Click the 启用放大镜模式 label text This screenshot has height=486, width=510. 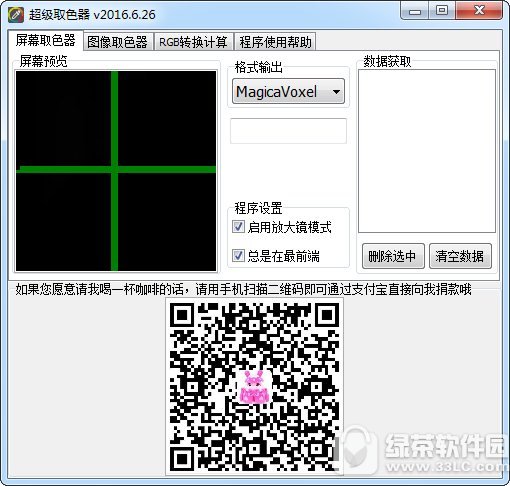[289, 227]
